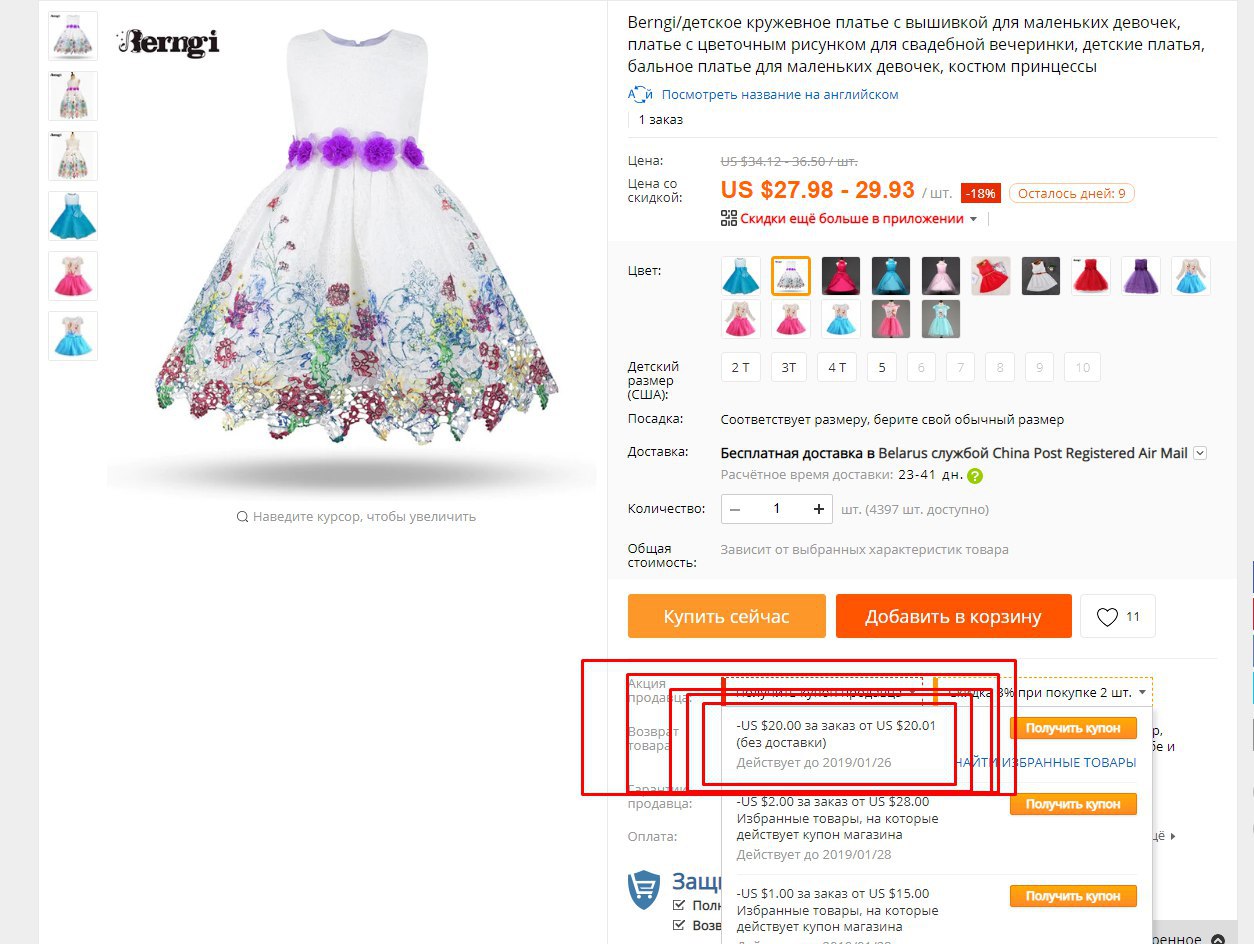Click the Купить сейчас button
This screenshot has width=1254, height=944.
(727, 616)
